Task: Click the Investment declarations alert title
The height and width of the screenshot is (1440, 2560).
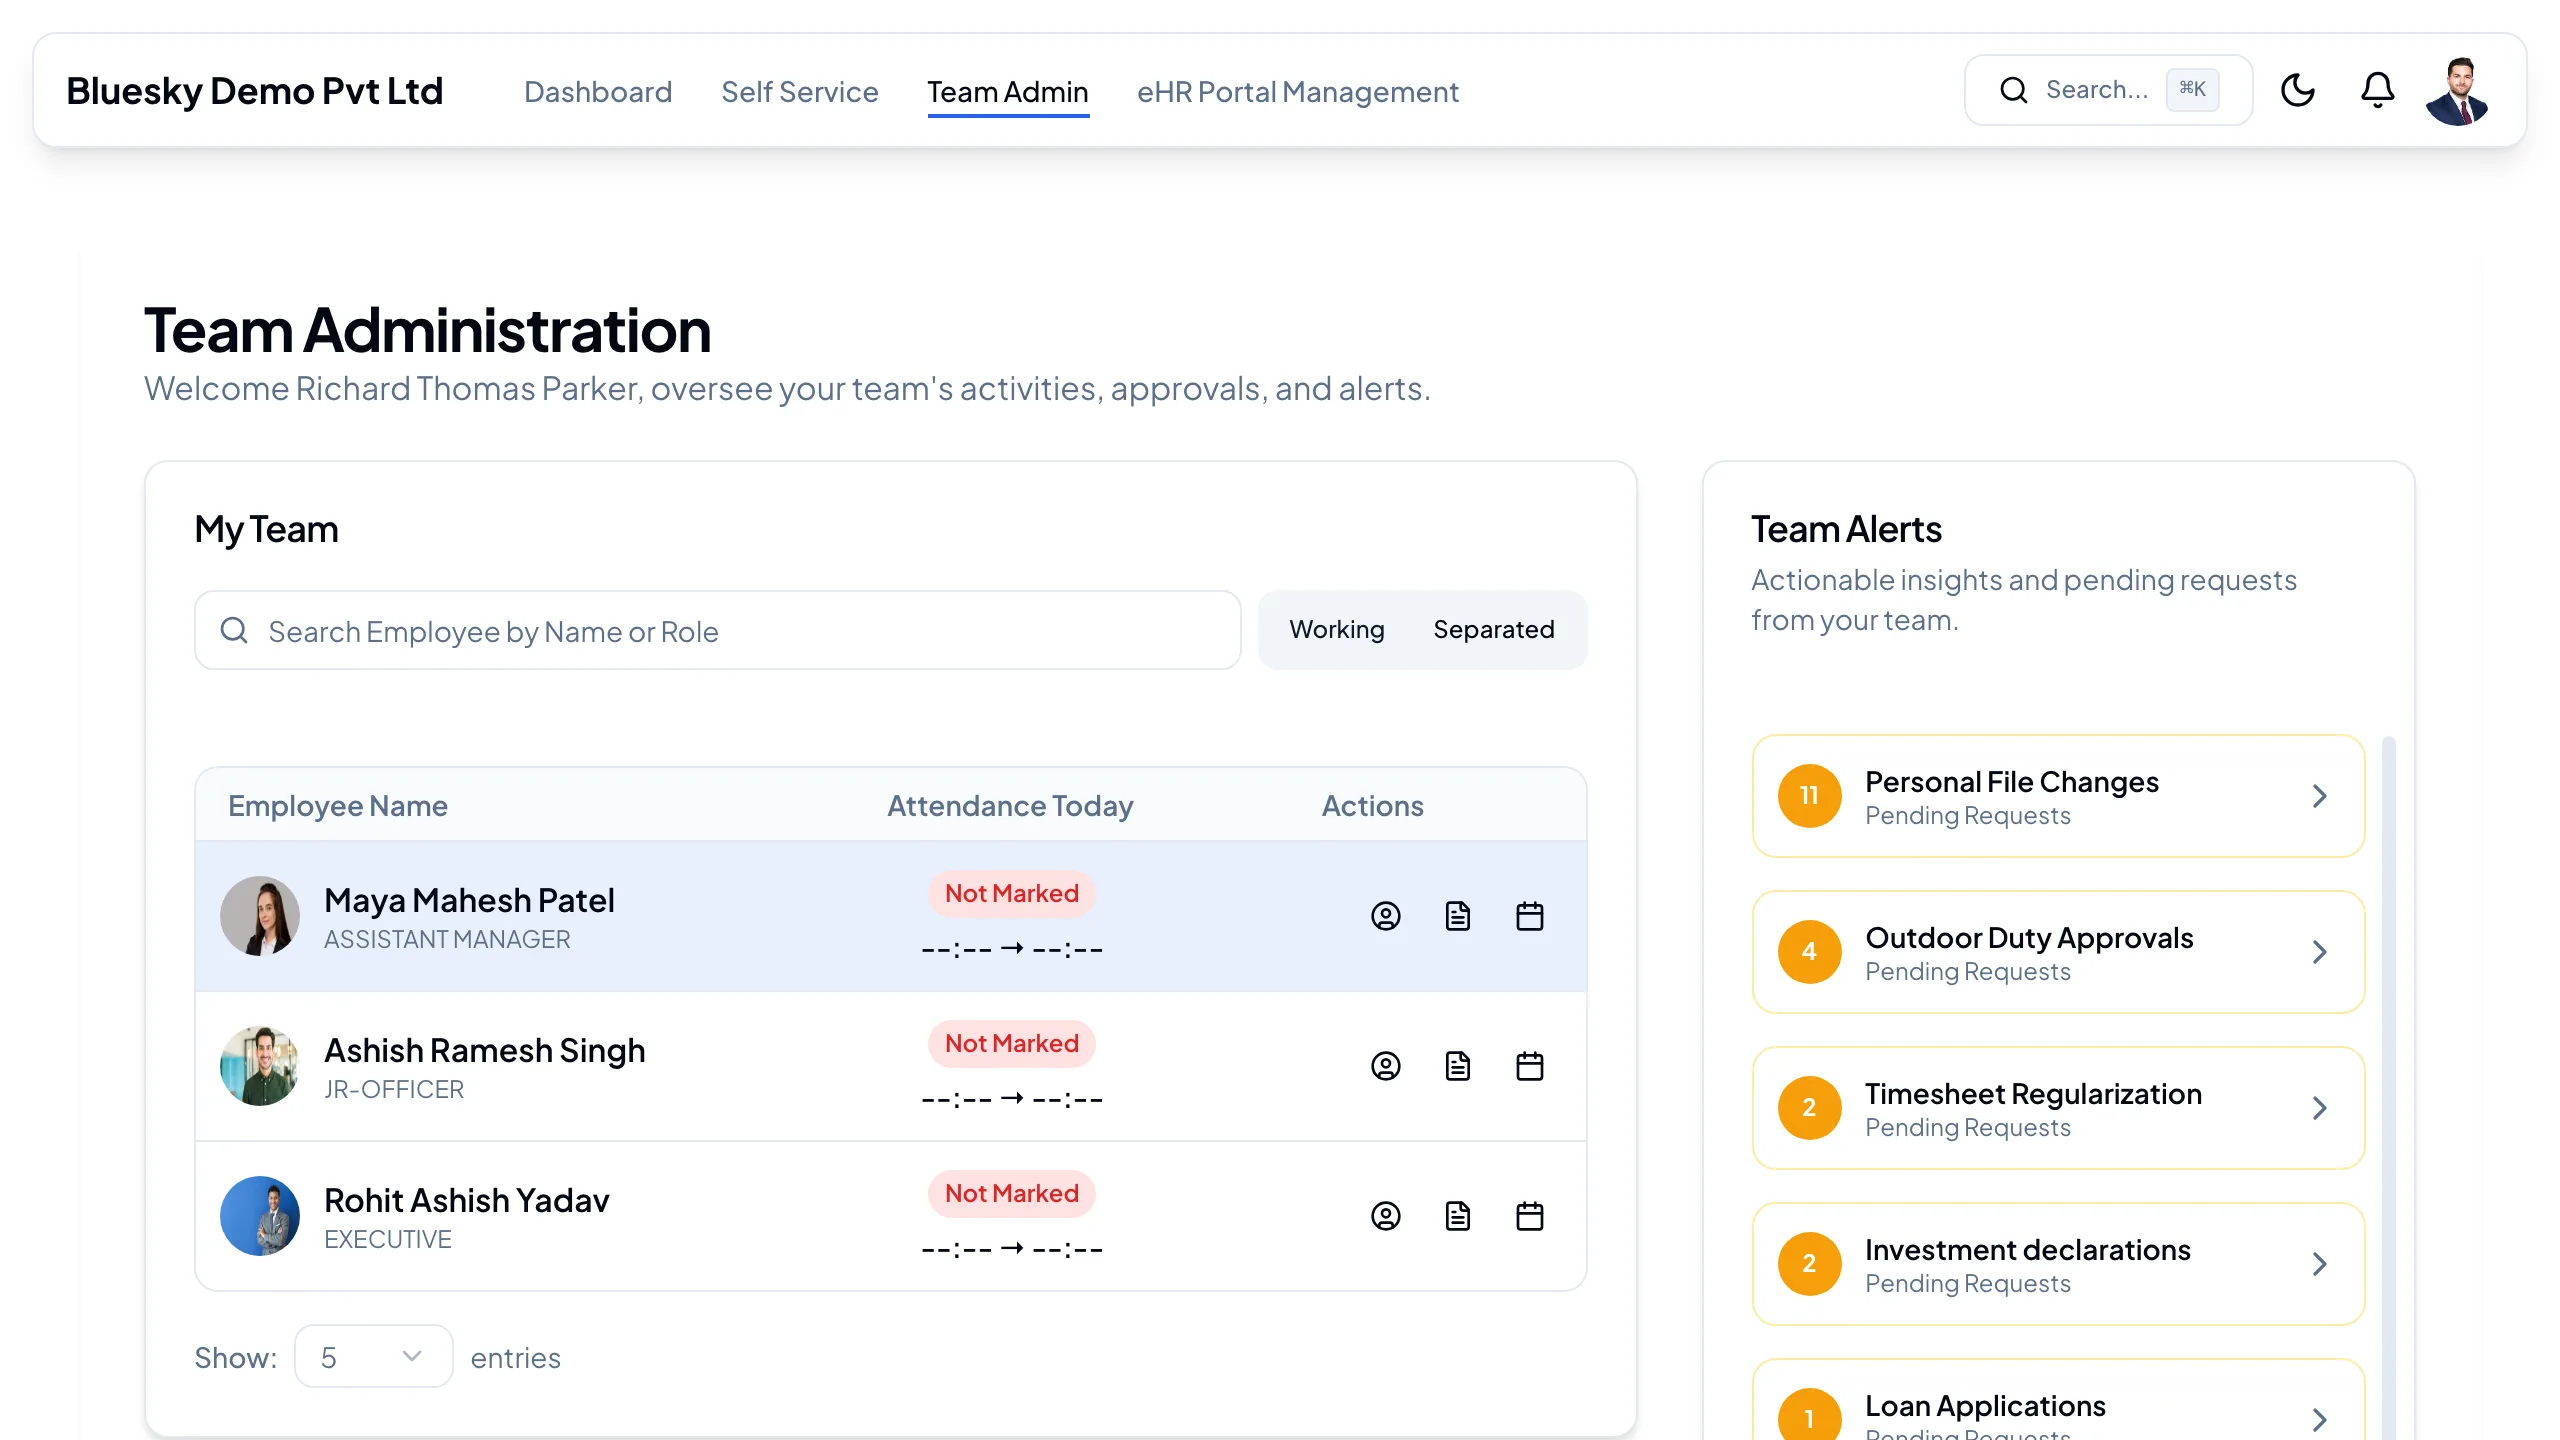Action: point(2027,1249)
